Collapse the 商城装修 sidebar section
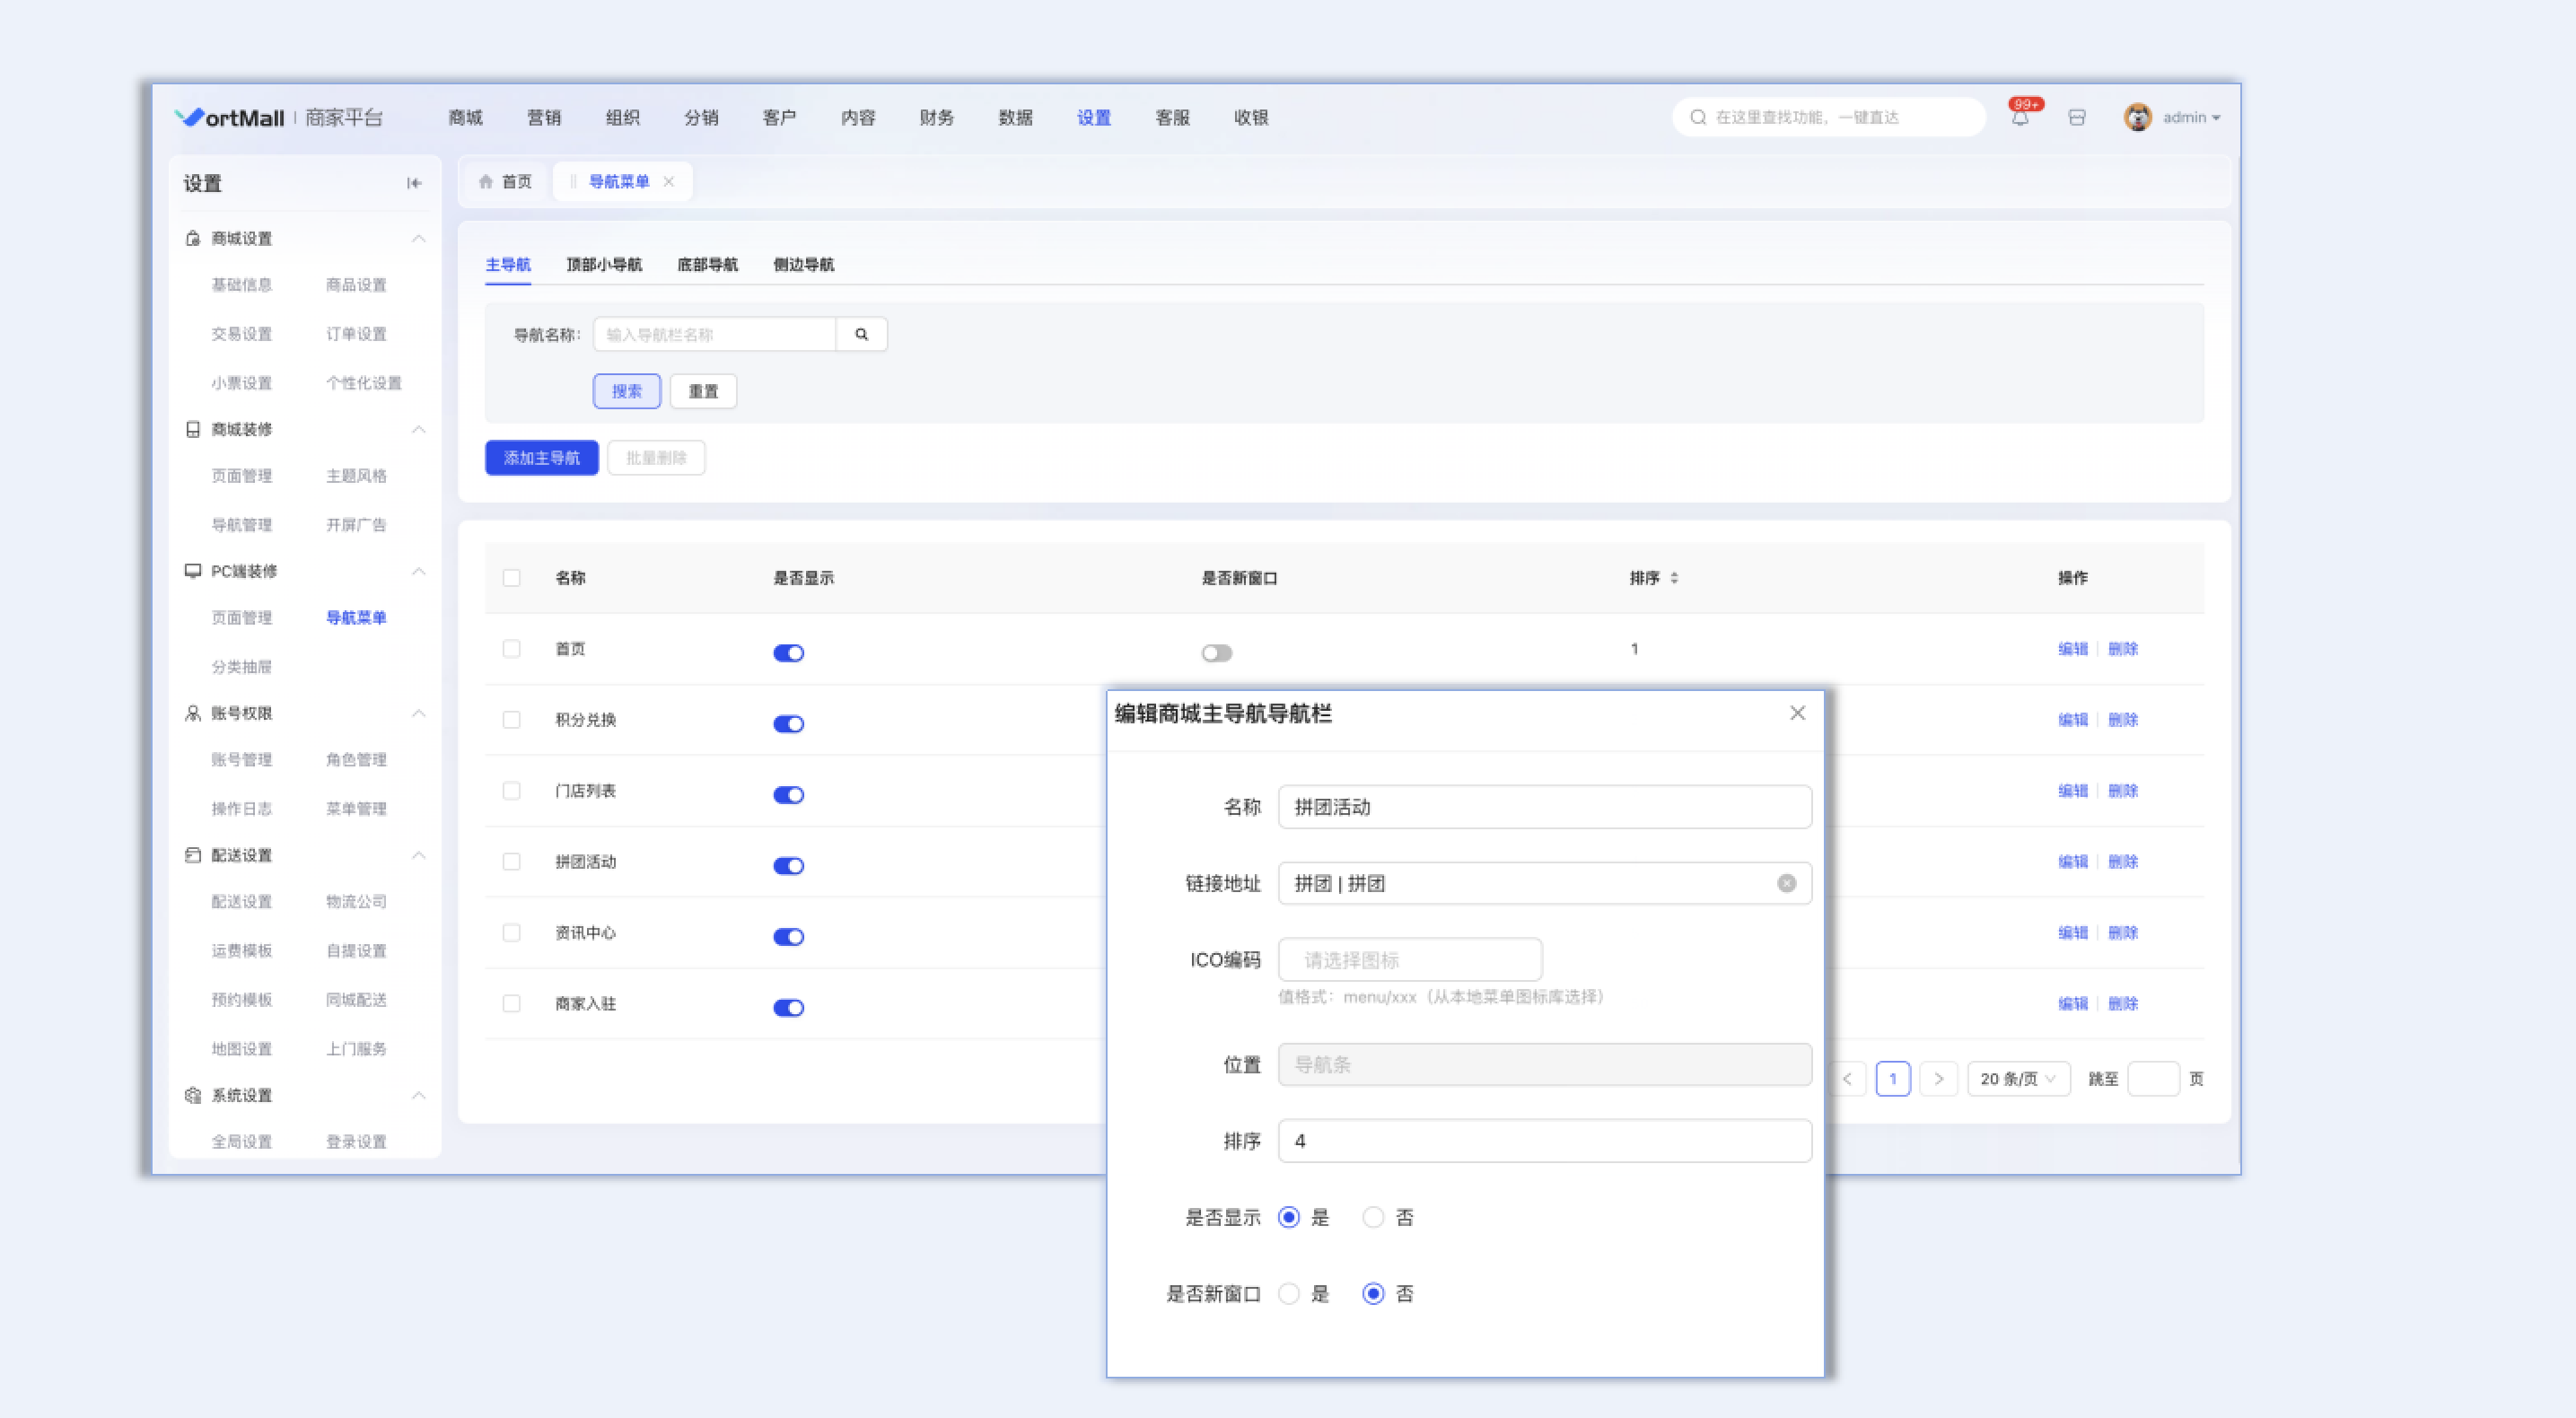This screenshot has width=2576, height=1418. [419, 429]
